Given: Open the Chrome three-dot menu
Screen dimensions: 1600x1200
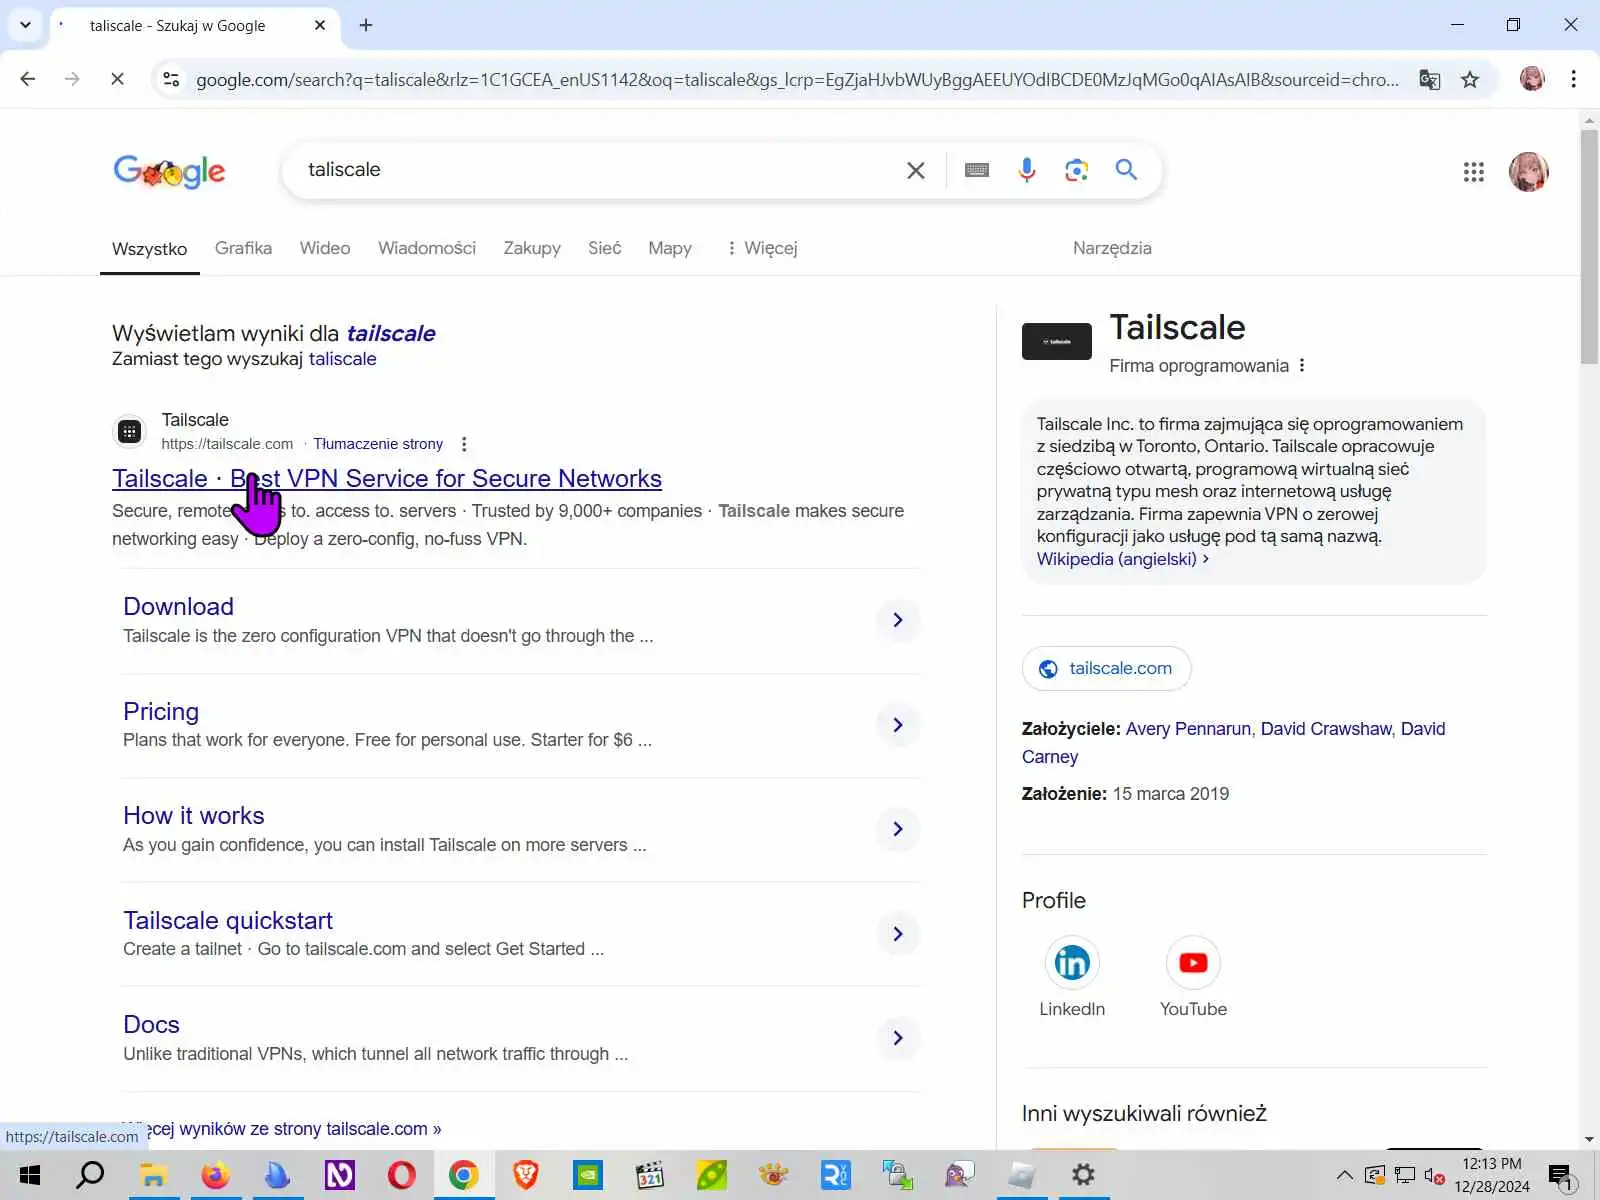Looking at the screenshot, I should tap(1574, 79).
